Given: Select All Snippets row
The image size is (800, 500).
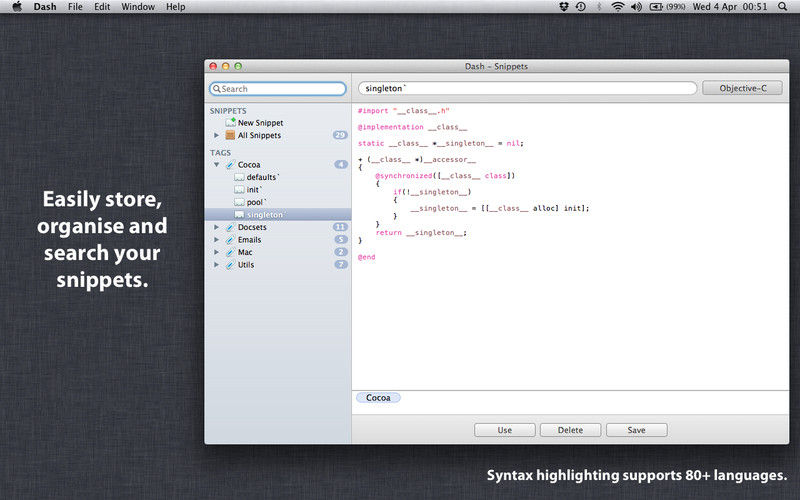Looking at the screenshot, I should point(278,135).
